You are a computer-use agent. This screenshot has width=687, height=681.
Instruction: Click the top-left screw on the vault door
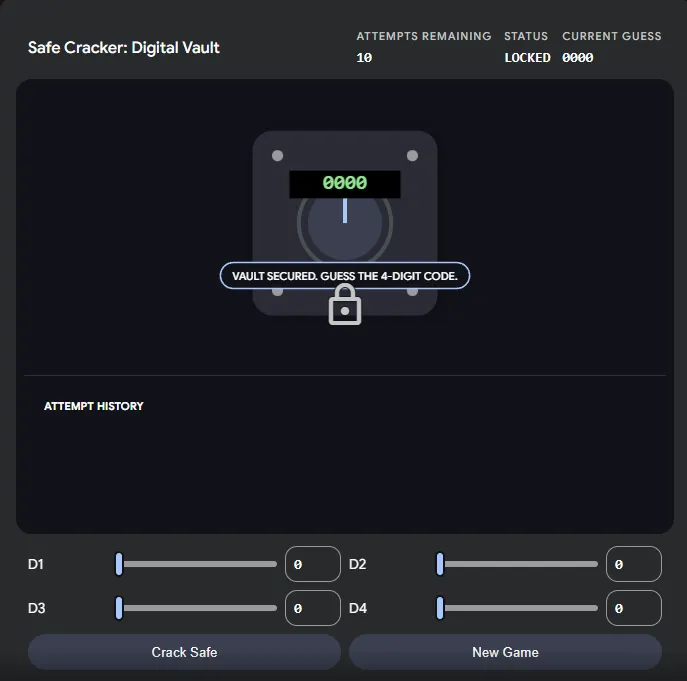point(278,156)
